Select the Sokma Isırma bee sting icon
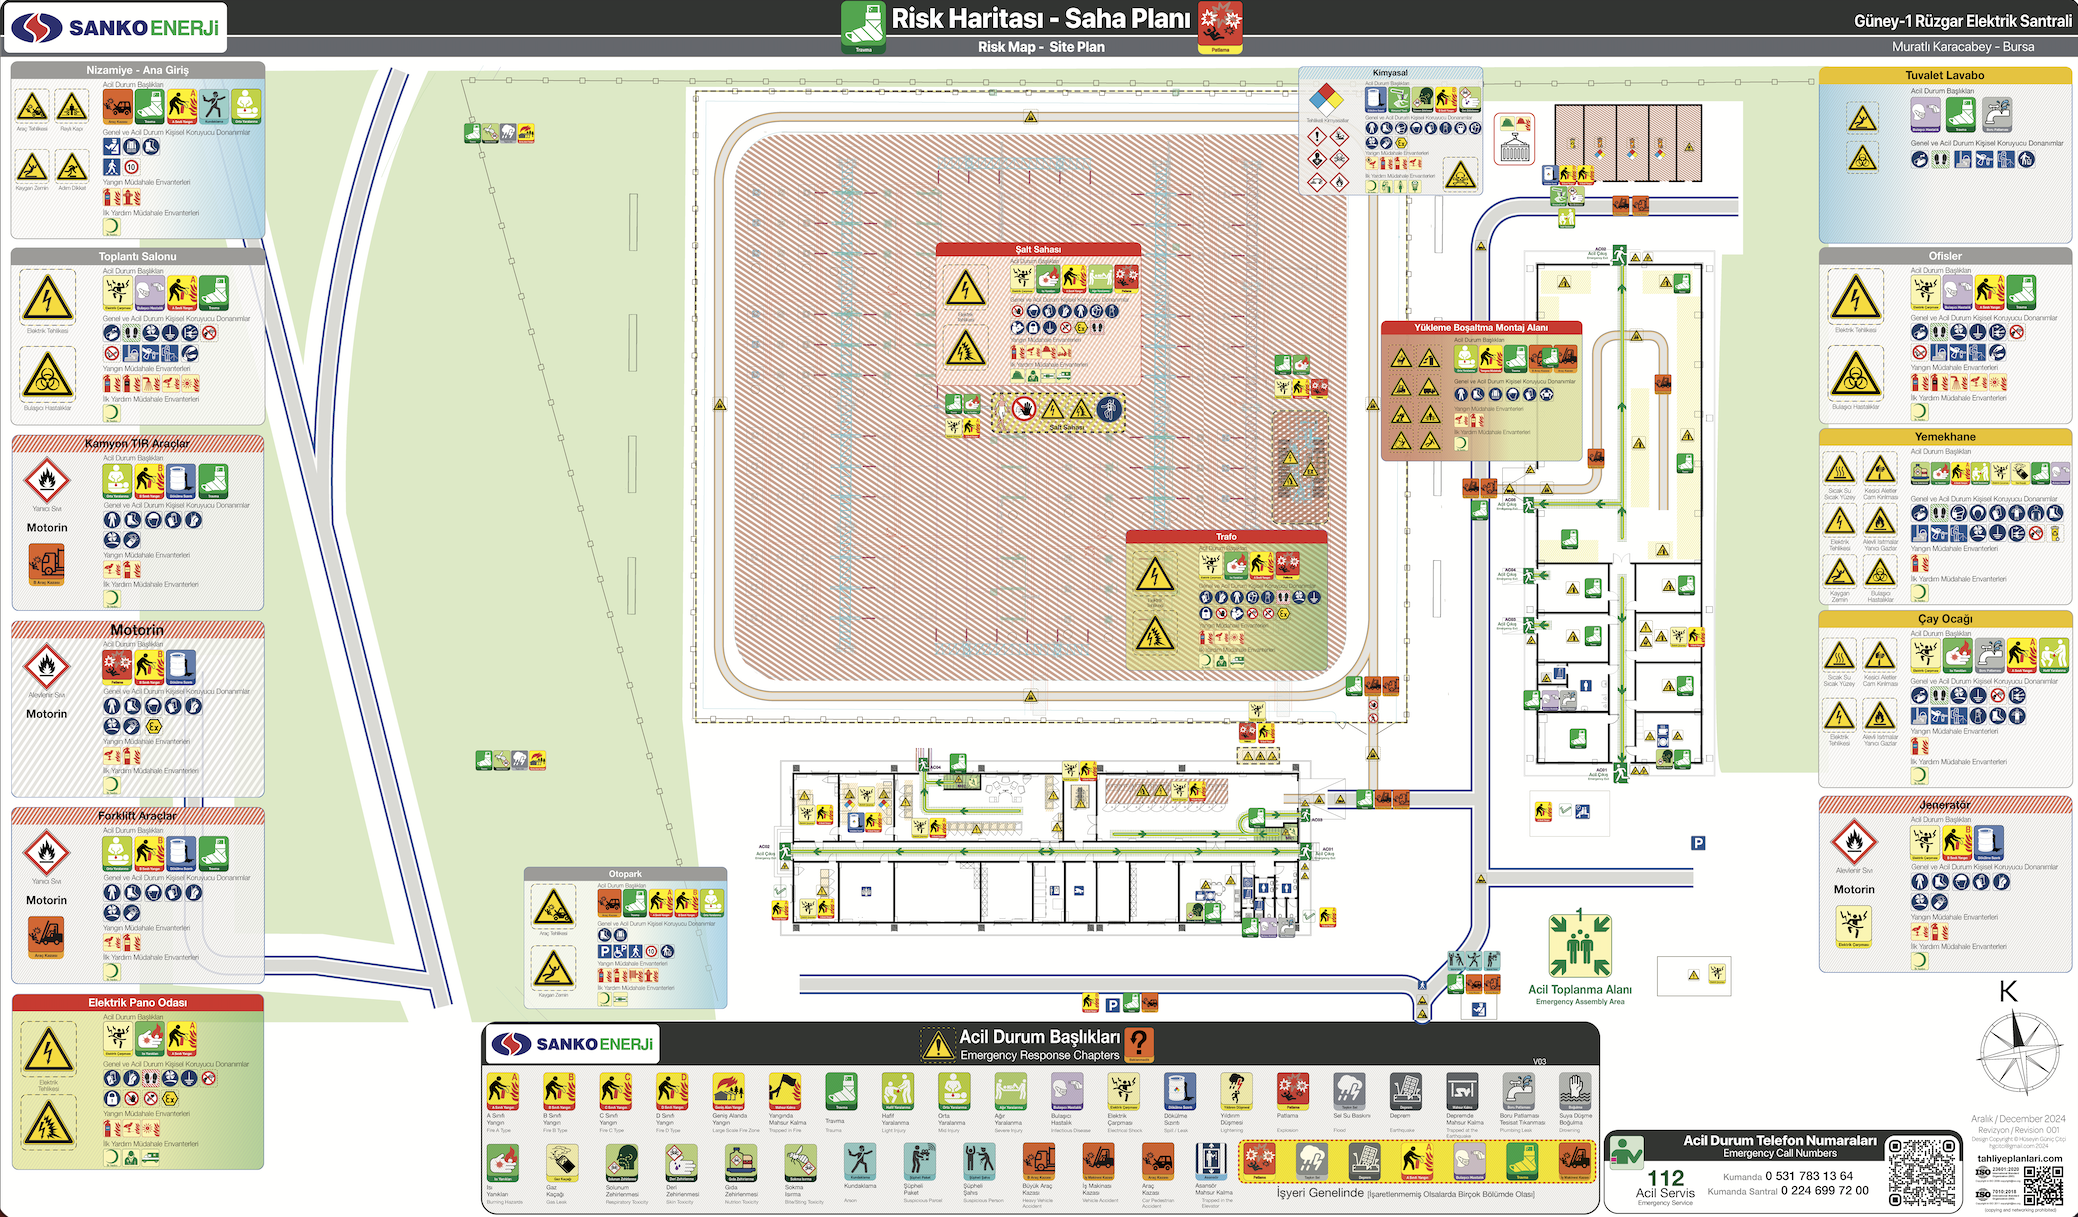This screenshot has height=1217, width=2078. pos(800,1163)
